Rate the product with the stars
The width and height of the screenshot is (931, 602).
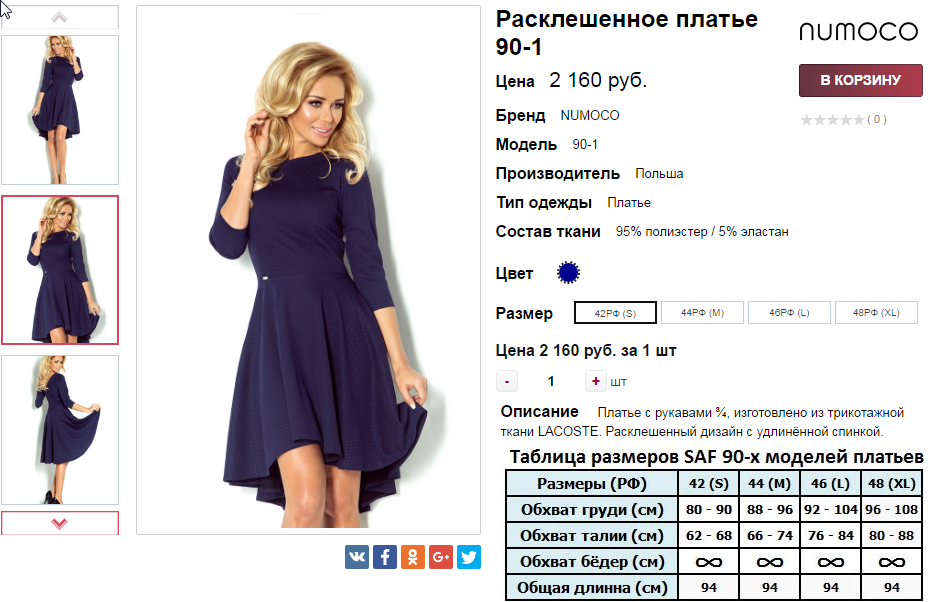click(832, 120)
